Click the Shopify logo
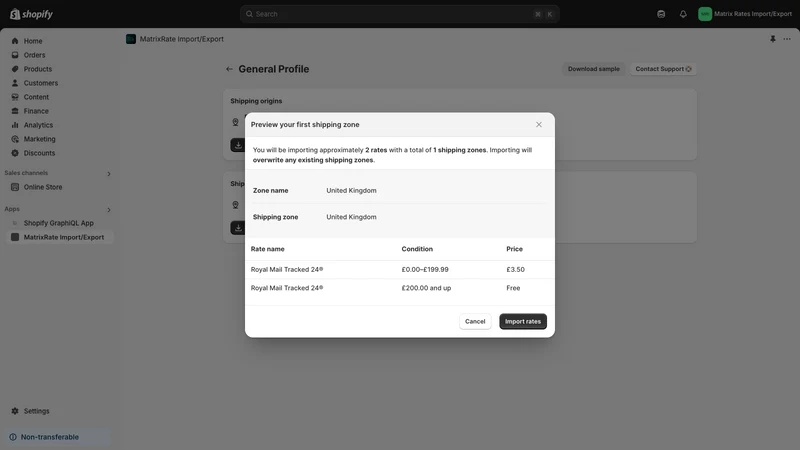Image resolution: width=800 pixels, height=450 pixels. [x=32, y=14]
